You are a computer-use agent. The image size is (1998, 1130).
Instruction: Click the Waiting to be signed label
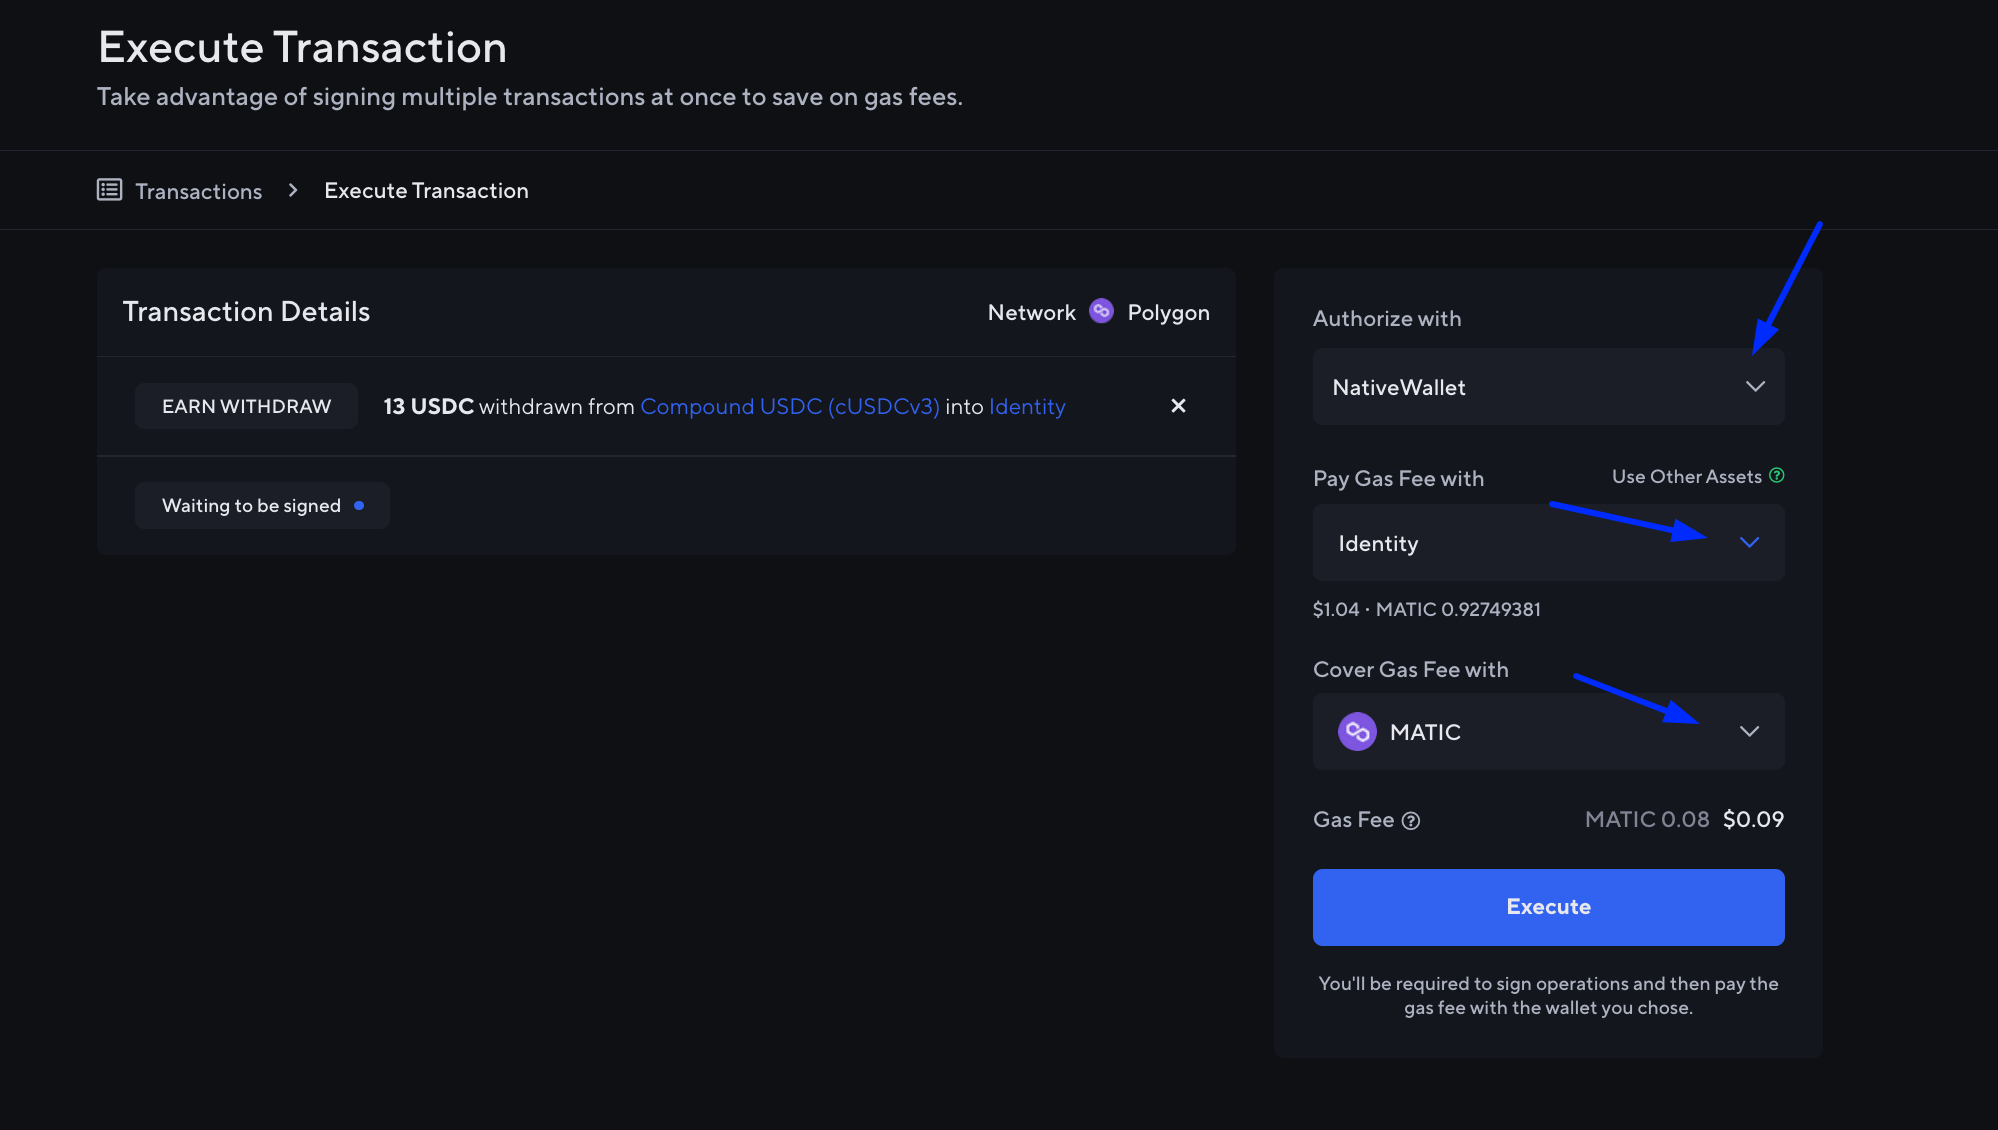coord(251,505)
